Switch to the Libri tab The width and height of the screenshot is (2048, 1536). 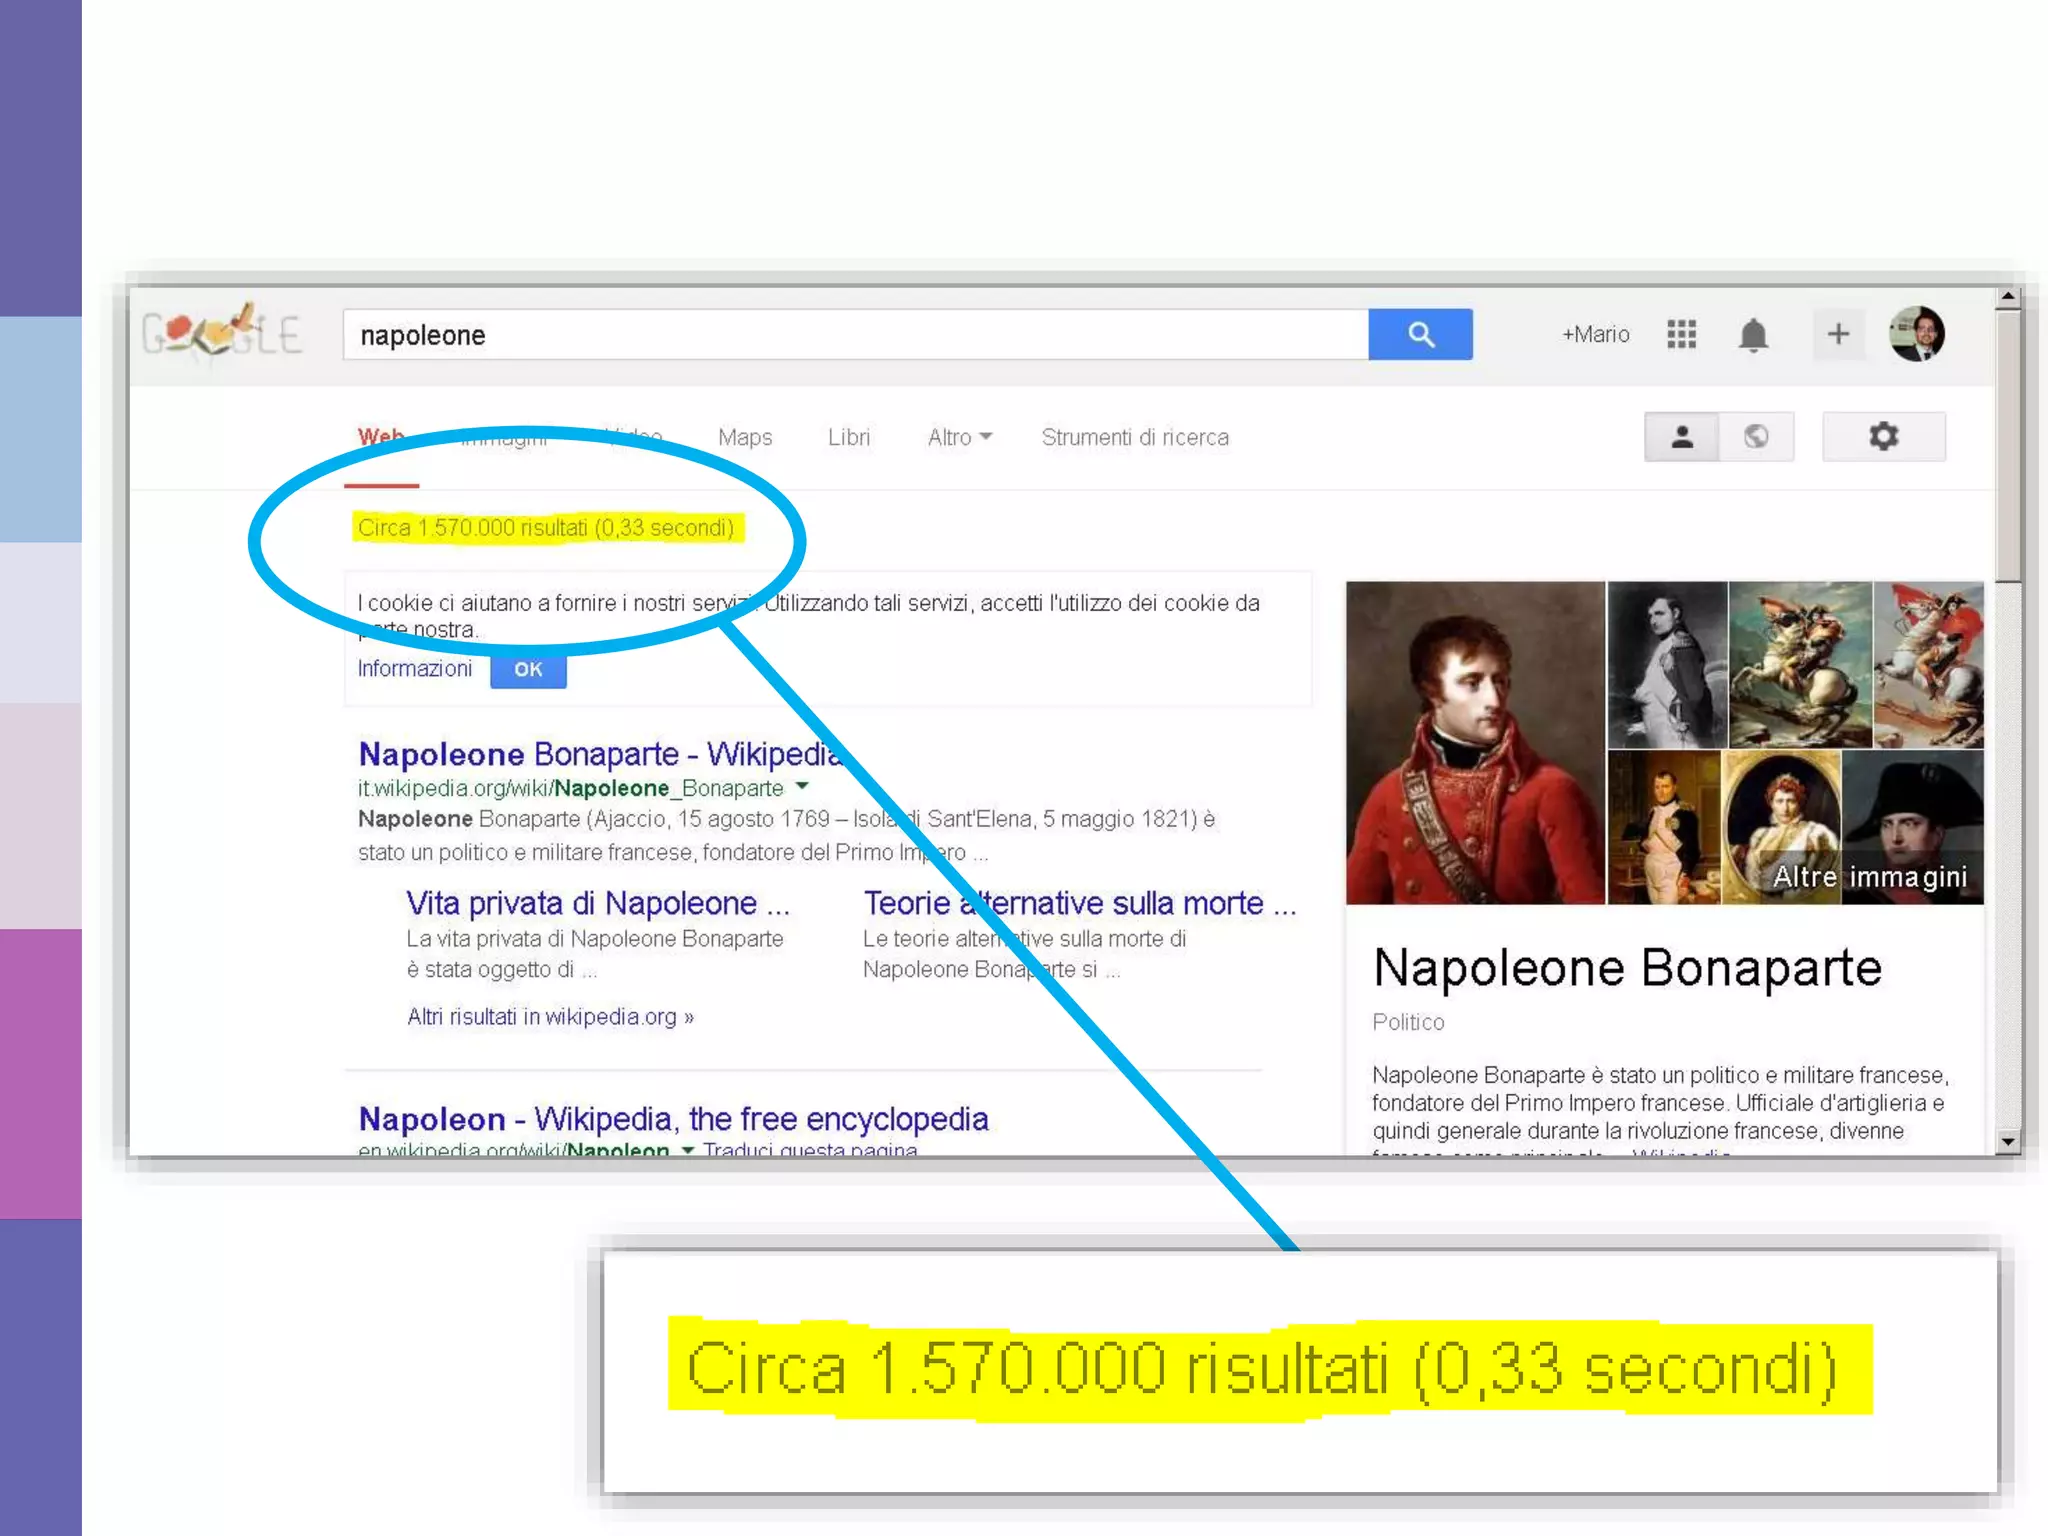tap(849, 437)
